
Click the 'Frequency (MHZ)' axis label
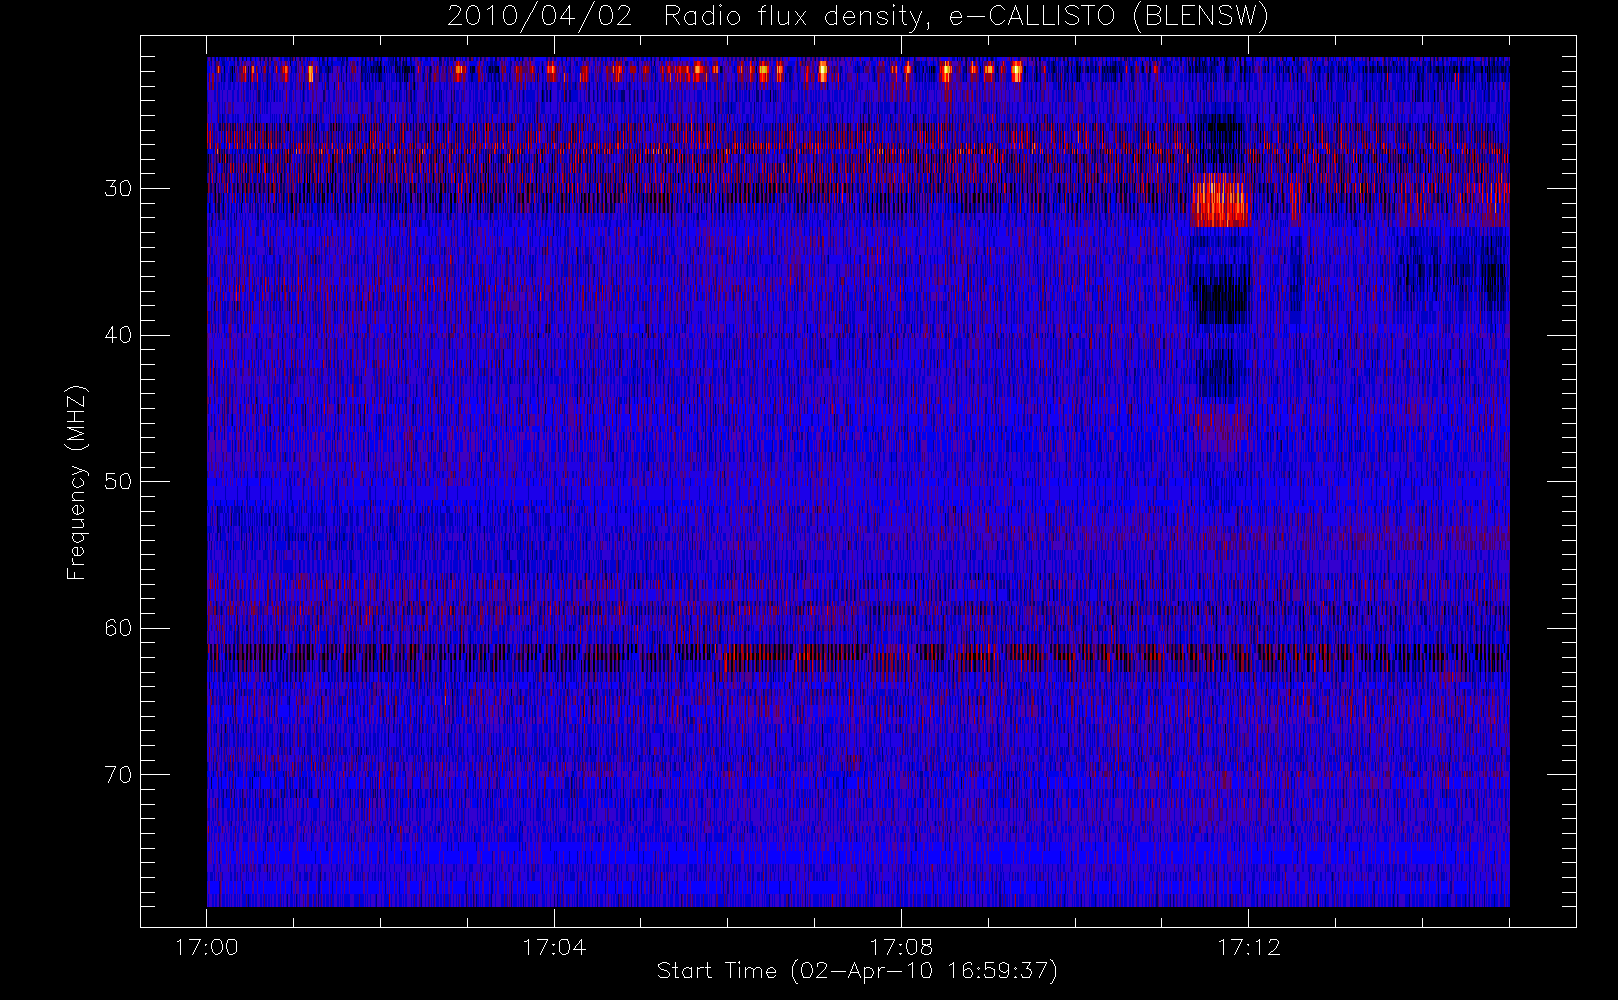click(77, 482)
